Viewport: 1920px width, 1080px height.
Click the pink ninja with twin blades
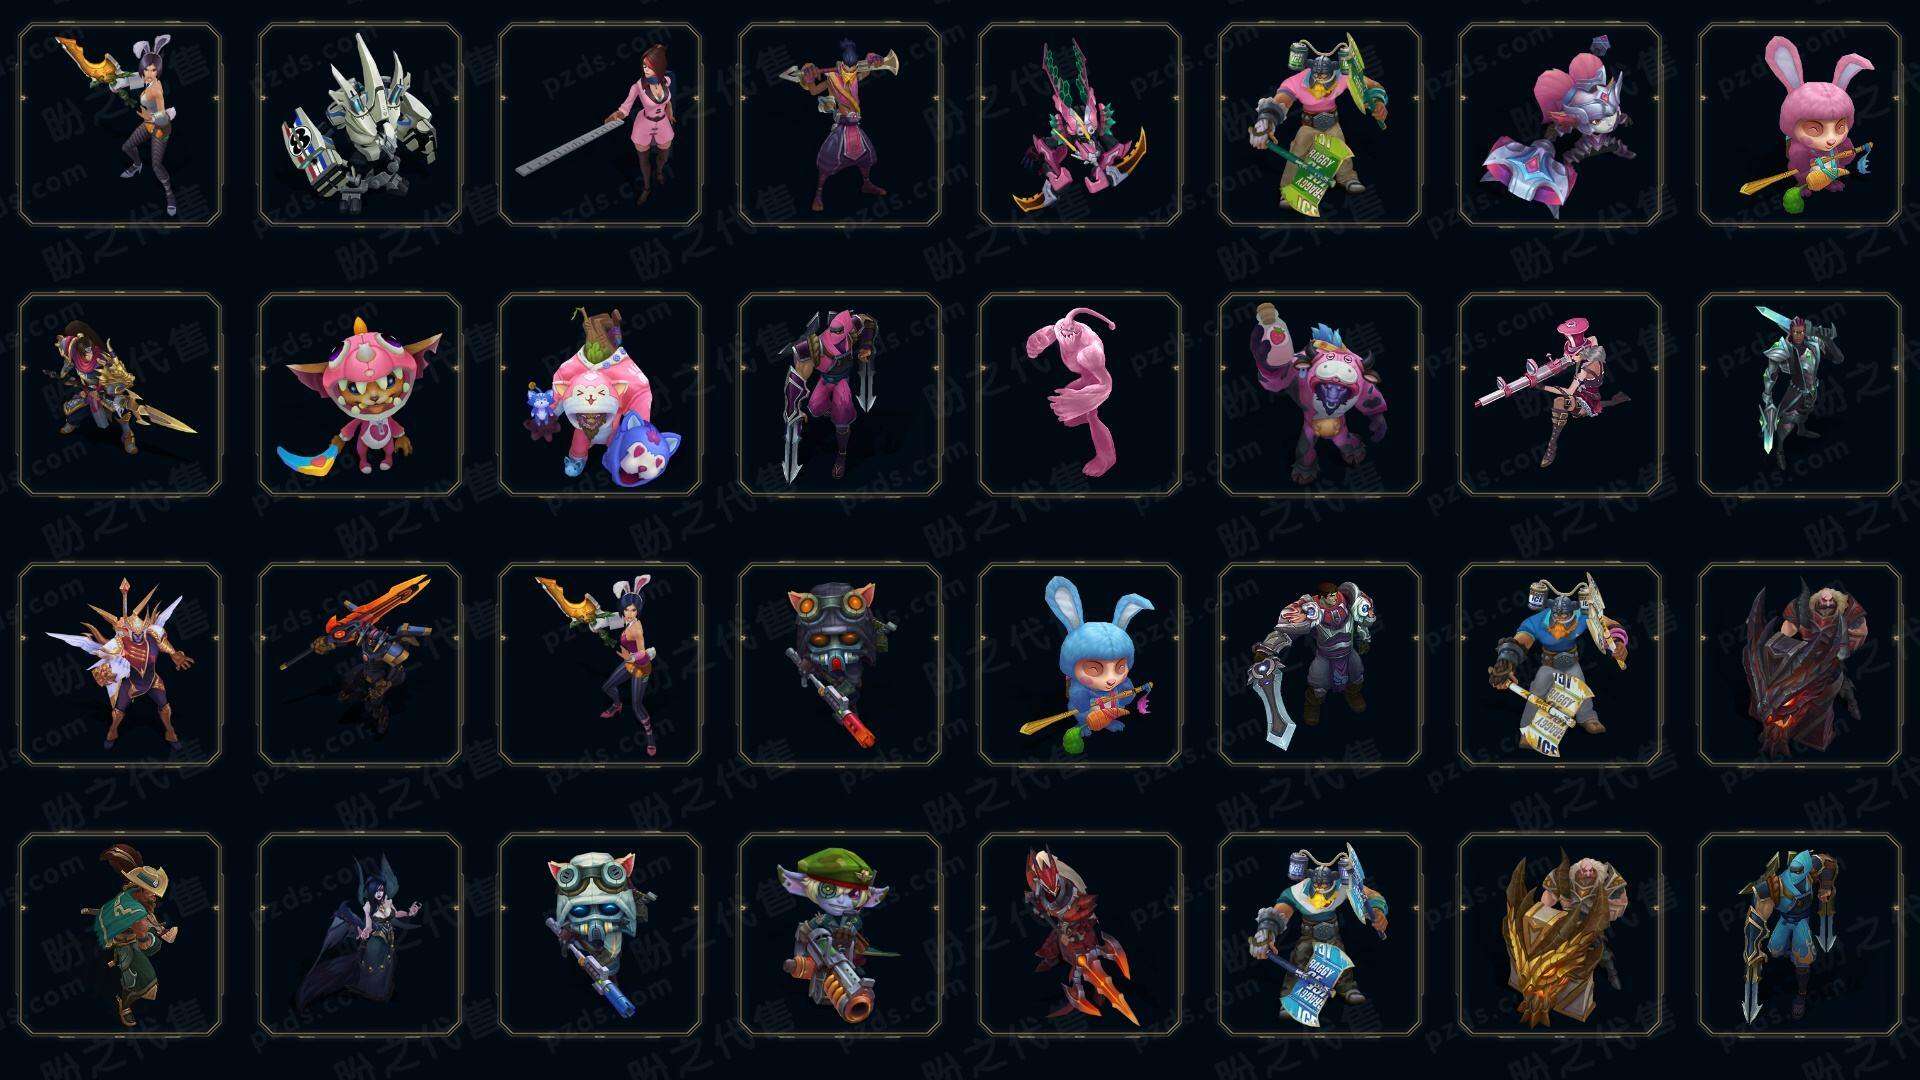pos(840,394)
